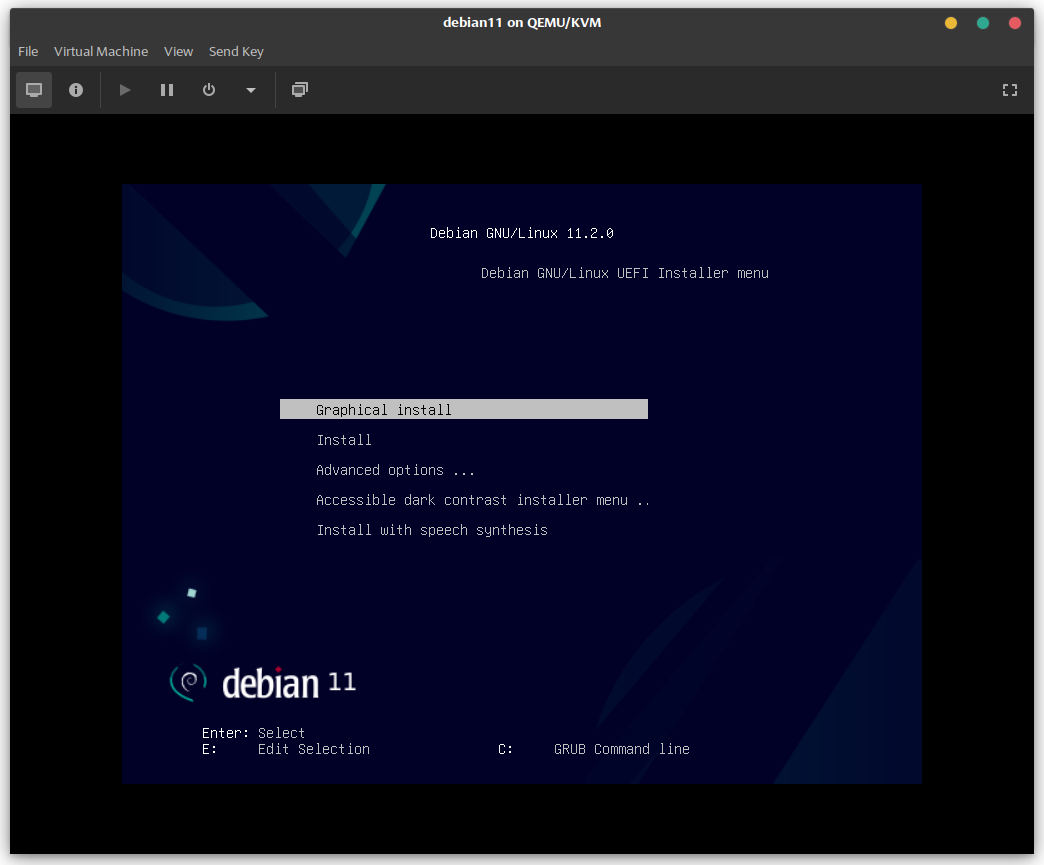Show the graphical console view

coord(34,90)
